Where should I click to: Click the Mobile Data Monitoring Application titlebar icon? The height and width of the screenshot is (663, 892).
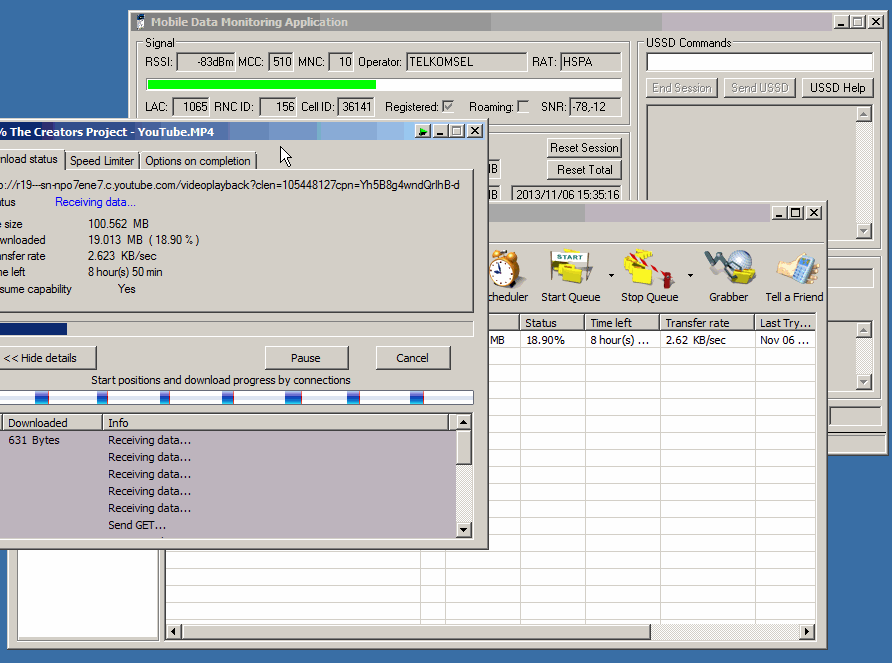tap(140, 21)
